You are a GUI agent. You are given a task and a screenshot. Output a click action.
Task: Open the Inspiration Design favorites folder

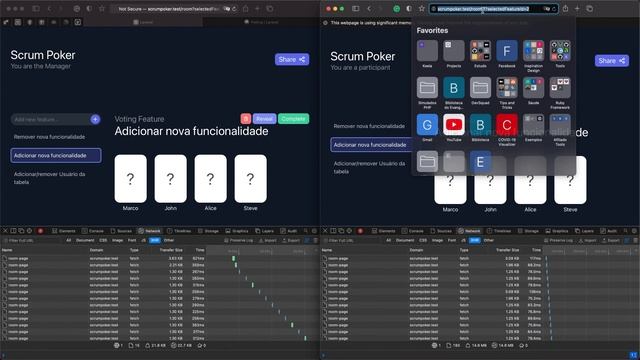[x=533, y=51]
